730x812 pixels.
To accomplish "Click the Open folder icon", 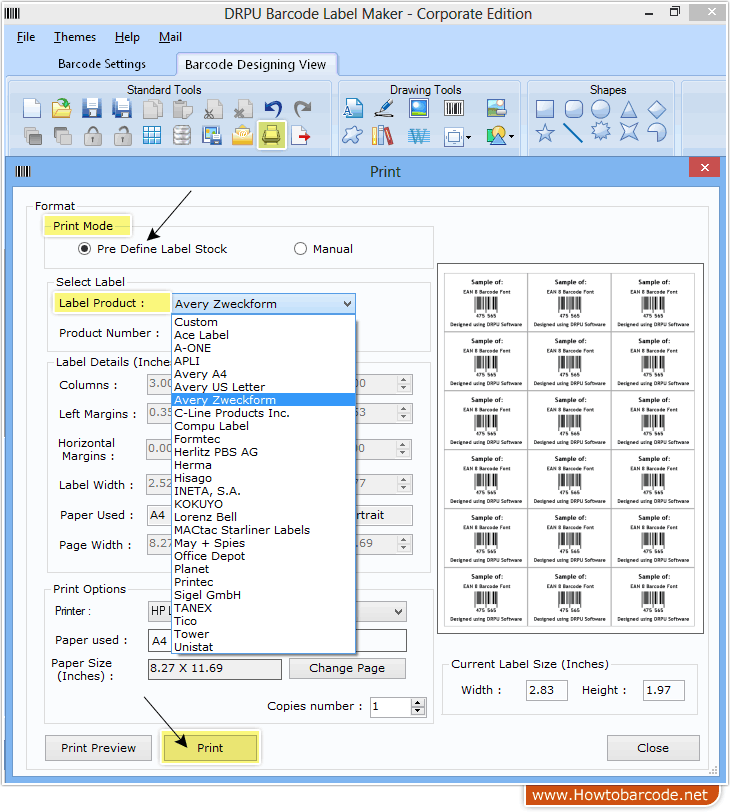I will pos(62,109).
